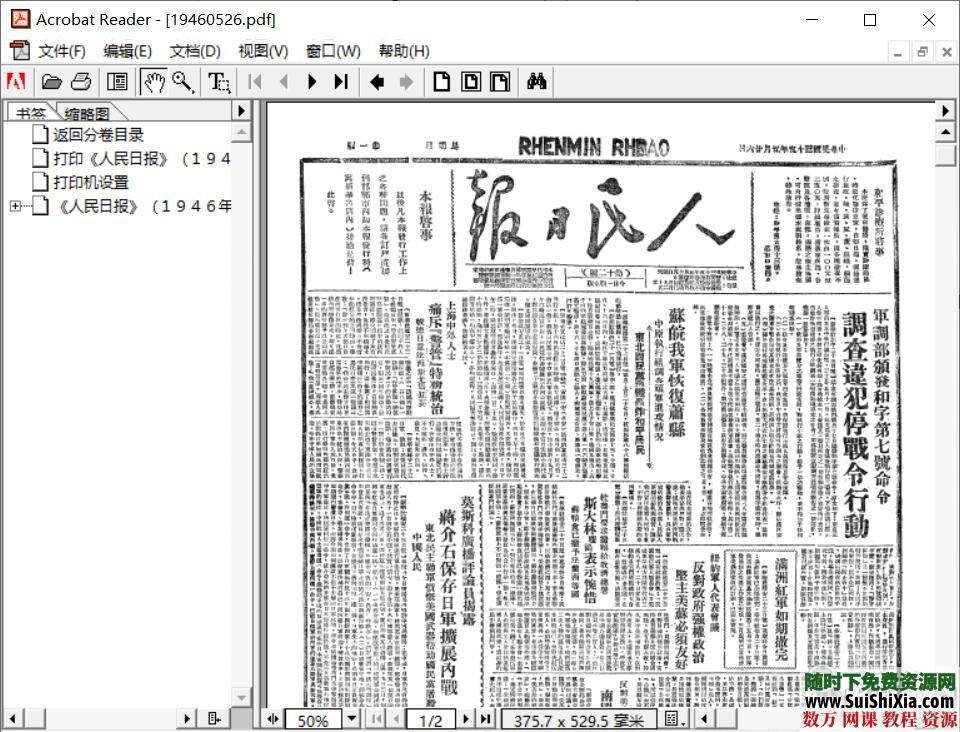Click the Print icon in the toolbar
This screenshot has height=732, width=960.
80,82
